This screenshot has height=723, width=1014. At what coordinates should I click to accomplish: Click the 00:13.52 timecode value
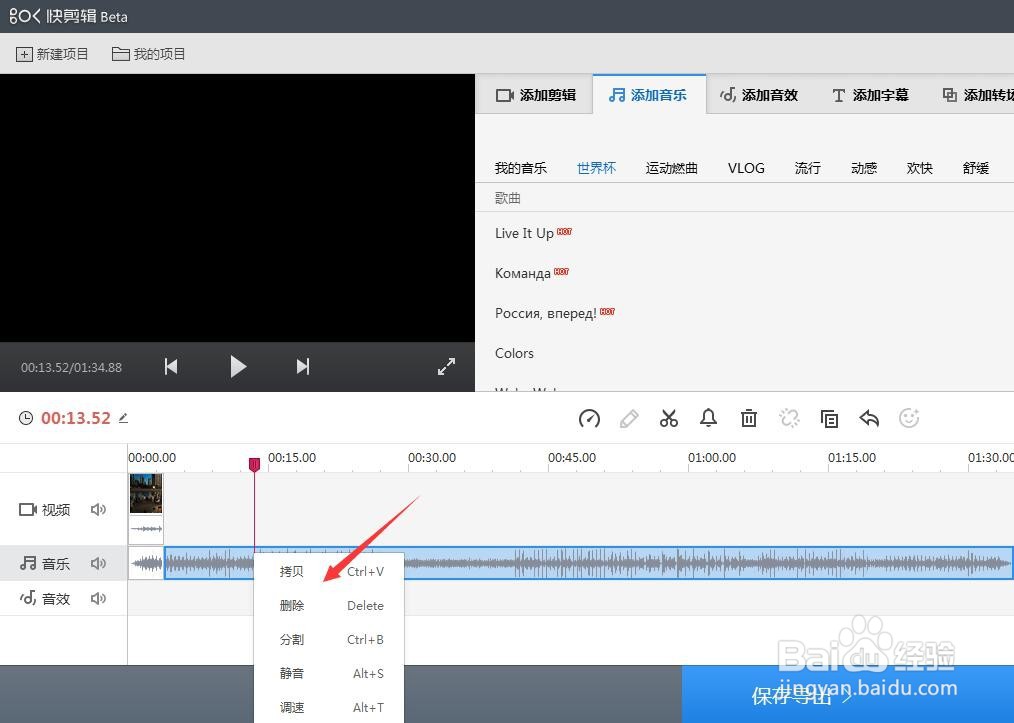pyautogui.click(x=76, y=418)
